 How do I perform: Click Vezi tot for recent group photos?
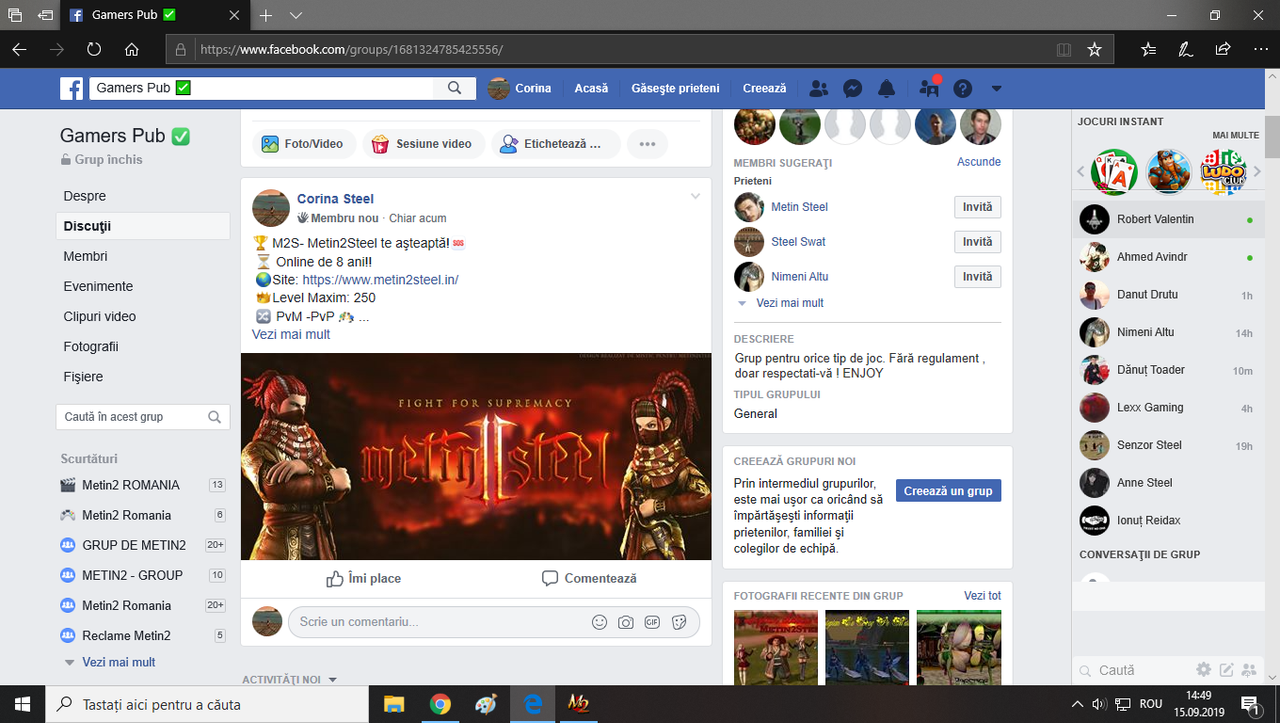(982, 596)
